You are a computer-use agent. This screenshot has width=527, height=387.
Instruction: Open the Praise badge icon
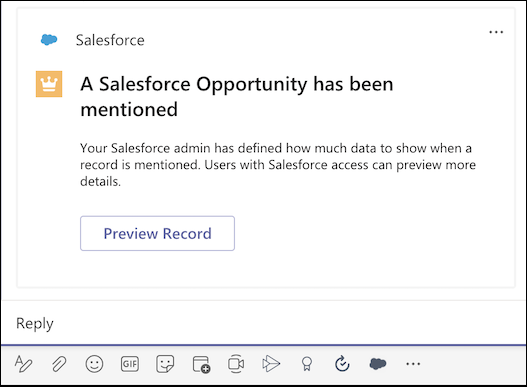[x=307, y=364]
